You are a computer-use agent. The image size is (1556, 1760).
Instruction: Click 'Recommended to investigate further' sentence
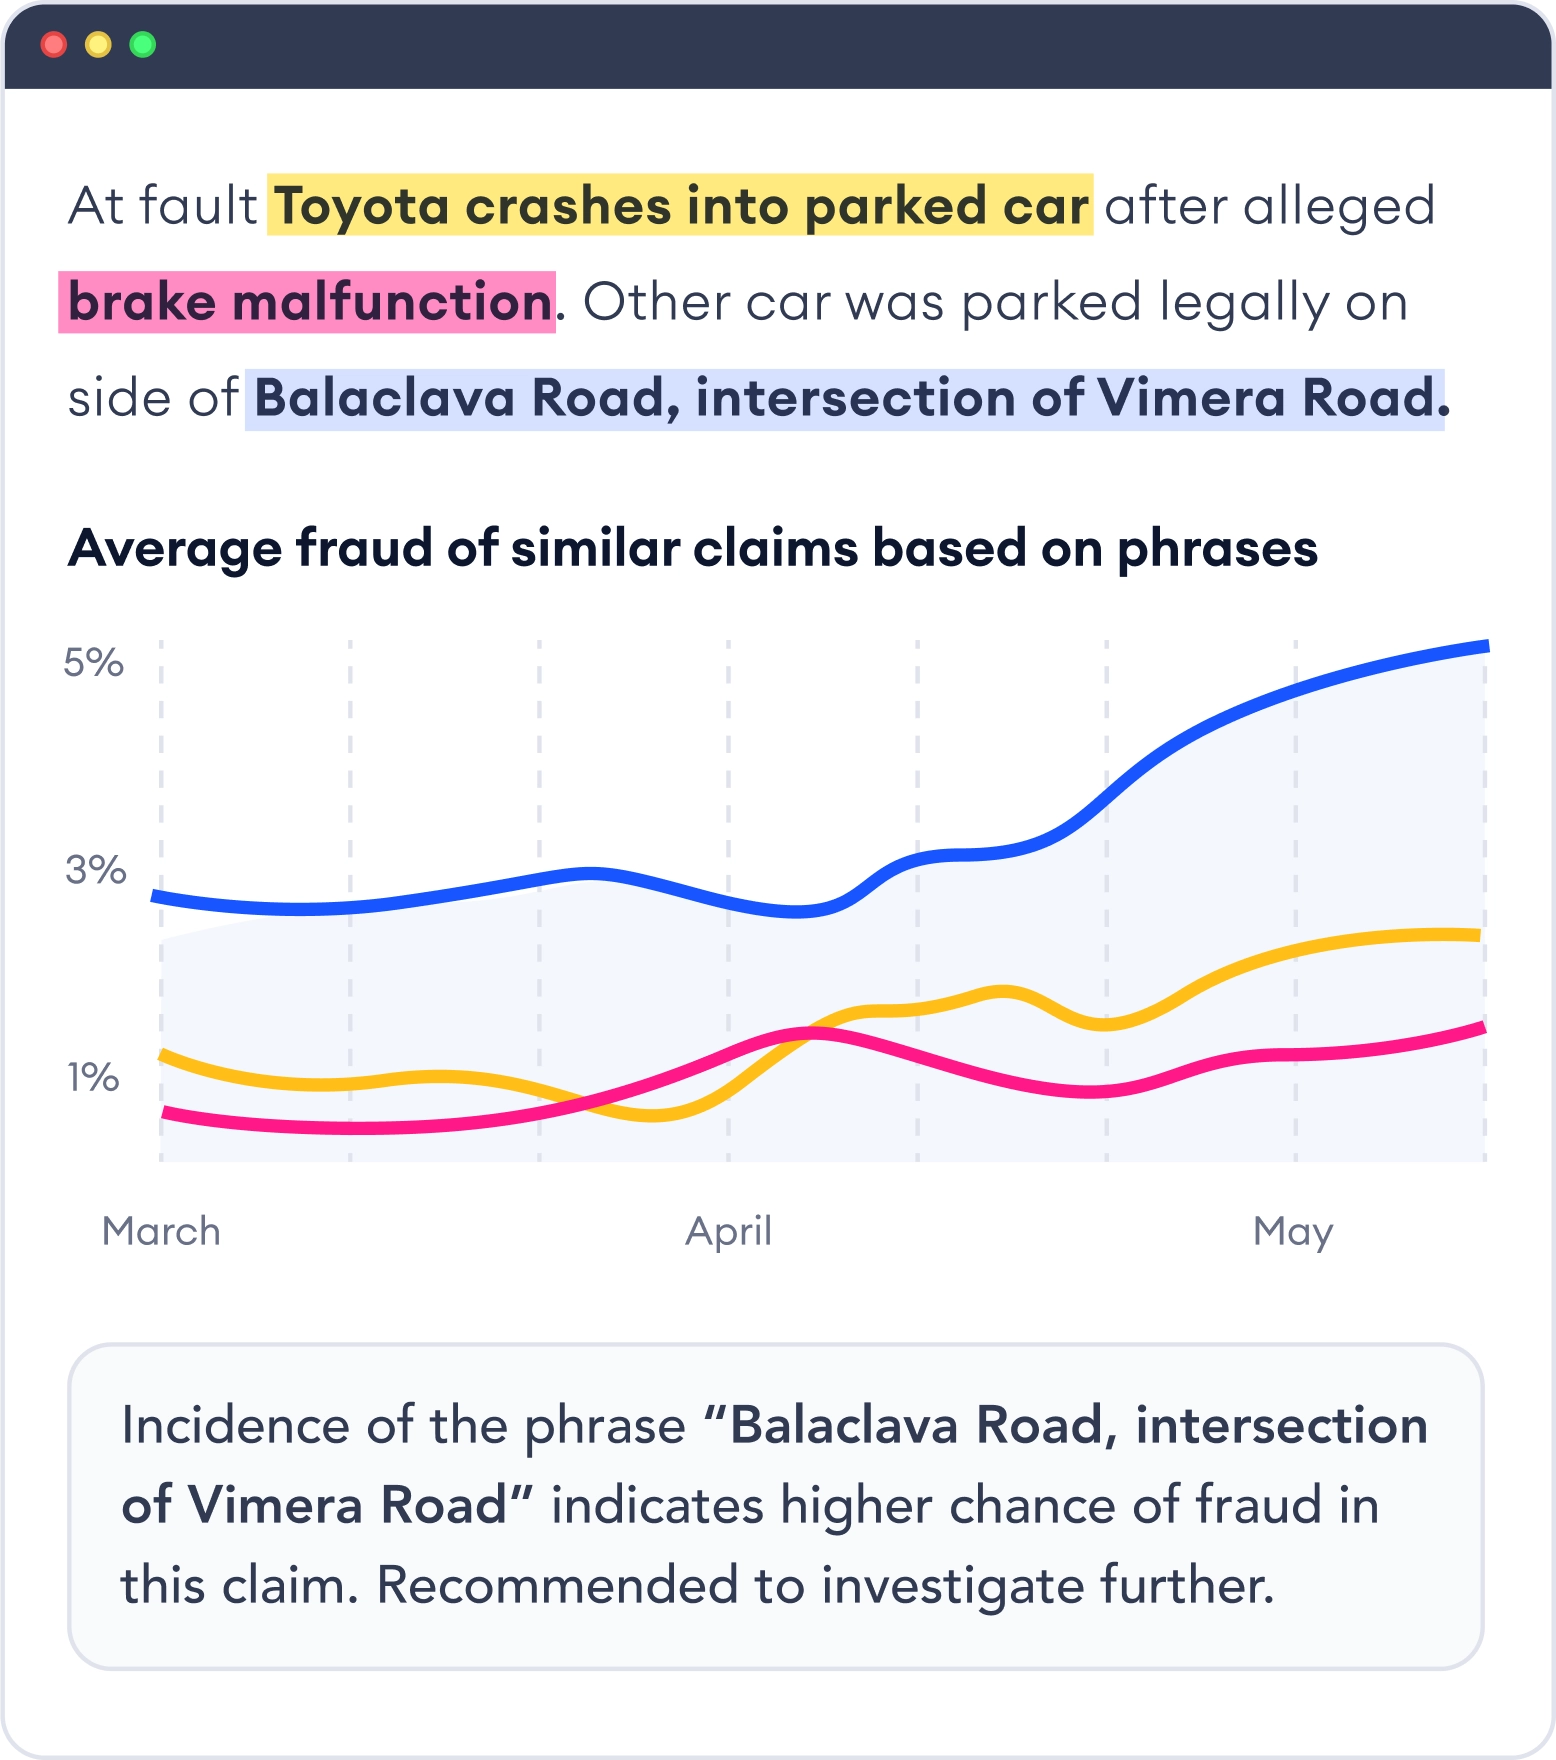coord(825,1586)
